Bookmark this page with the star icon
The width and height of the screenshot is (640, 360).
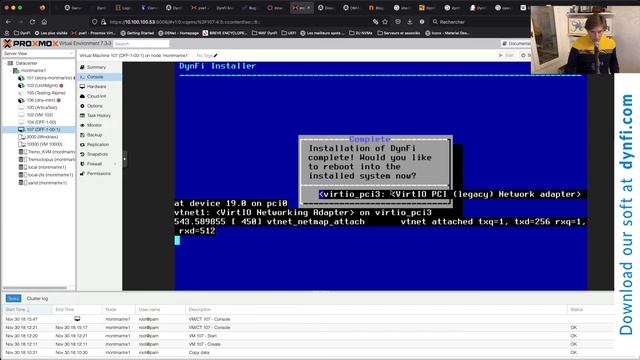(x=385, y=22)
